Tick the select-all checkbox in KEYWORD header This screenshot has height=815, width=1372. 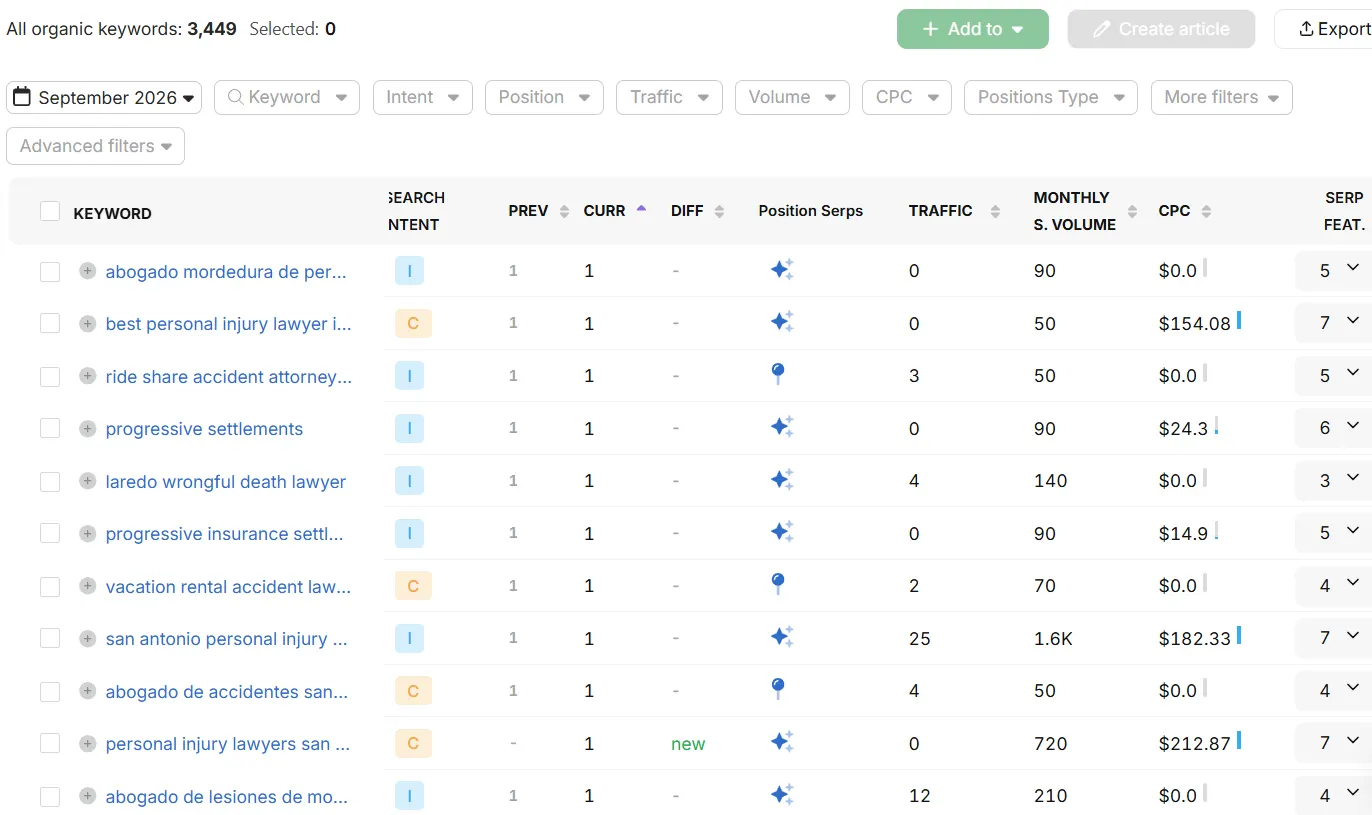(50, 212)
